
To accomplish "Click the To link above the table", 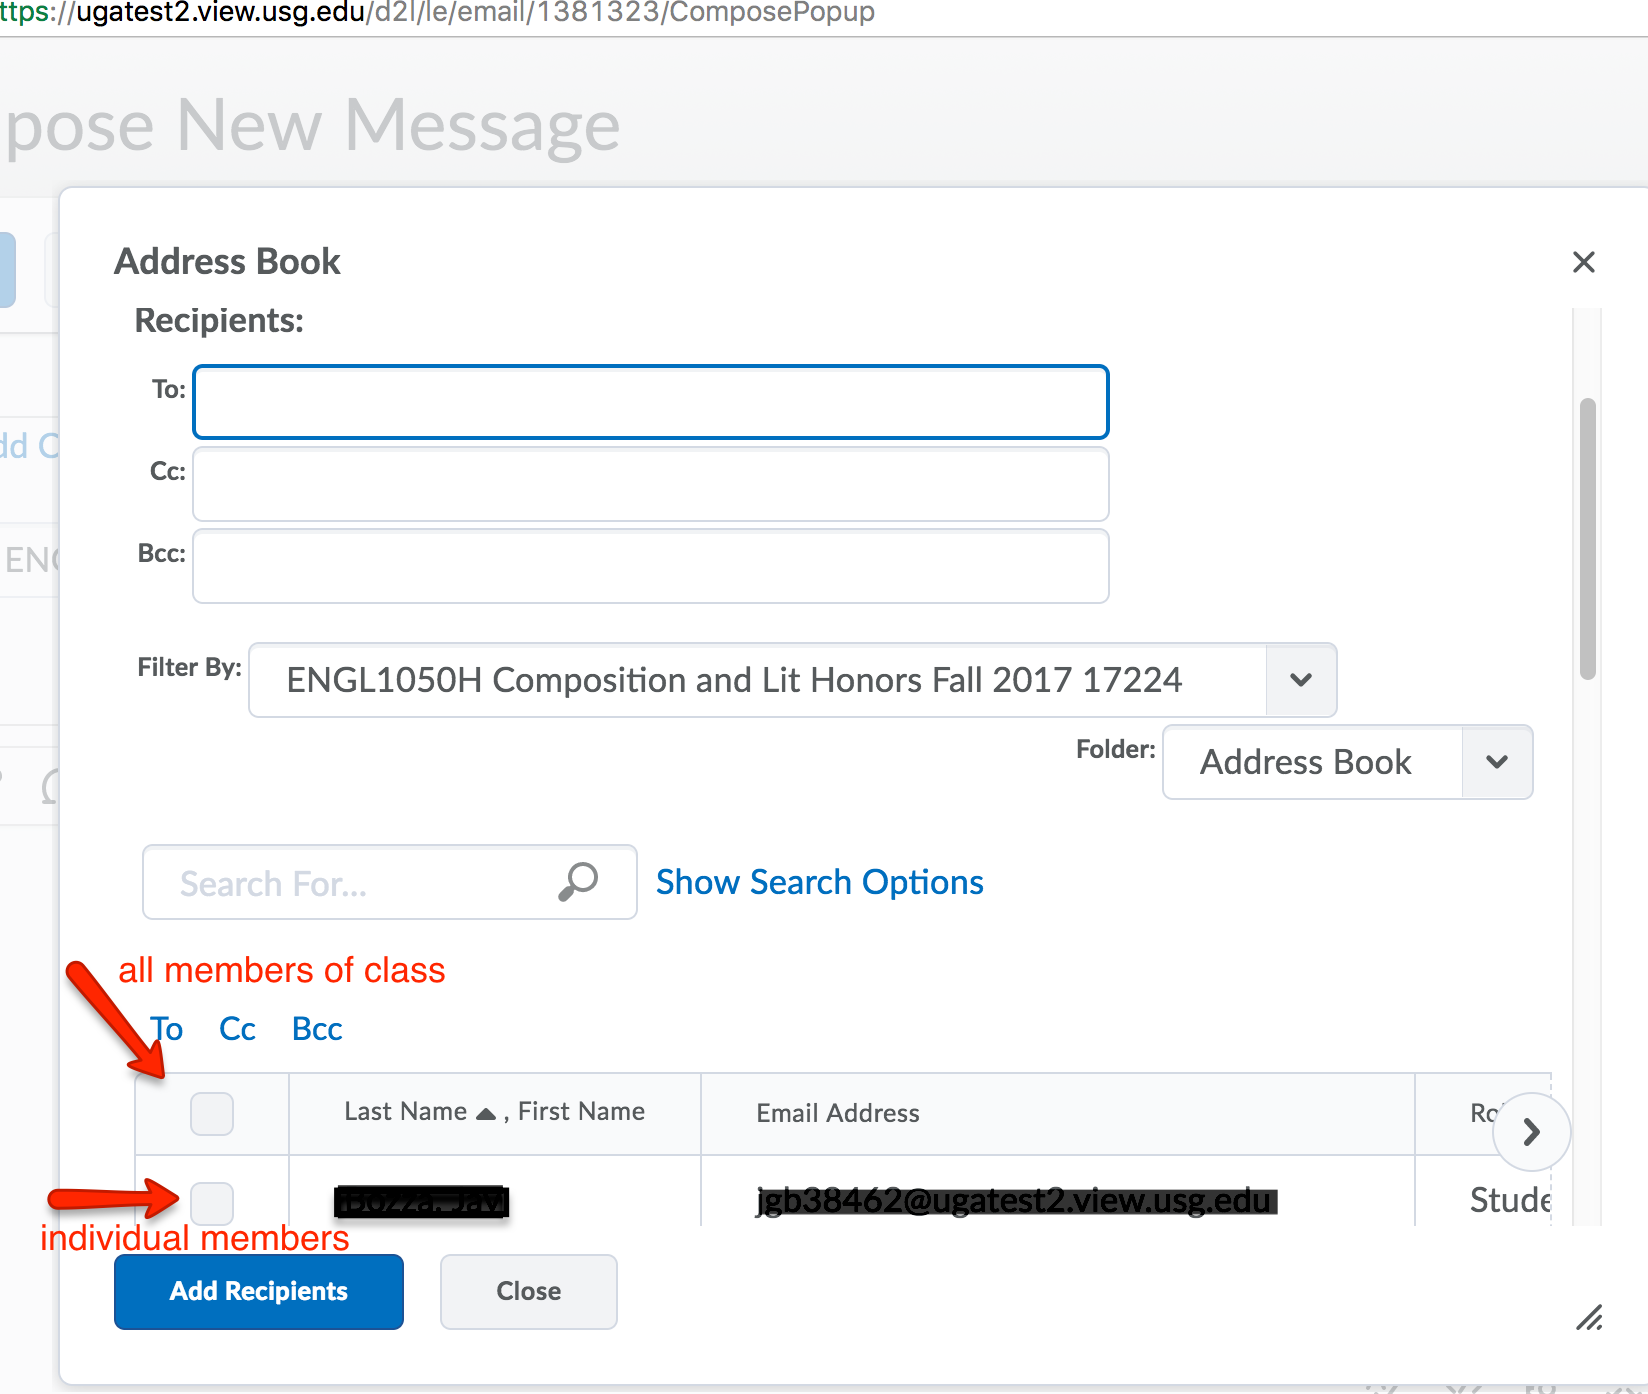I will pyautogui.click(x=167, y=1029).
